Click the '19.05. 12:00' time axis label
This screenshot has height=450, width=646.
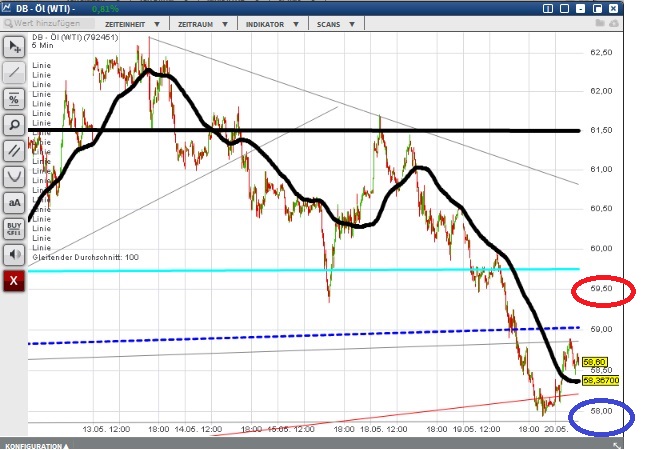[476, 429]
